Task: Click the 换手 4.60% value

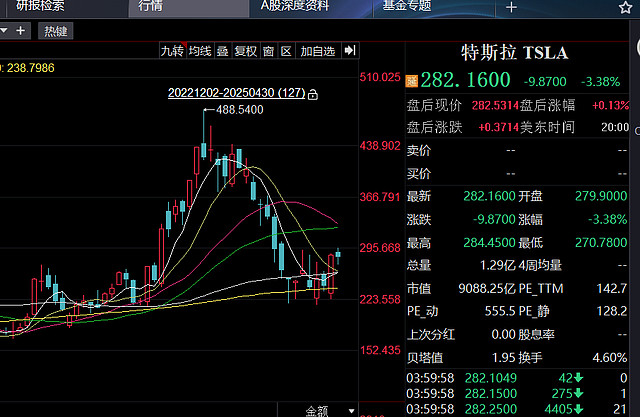Action: [x=610, y=358]
